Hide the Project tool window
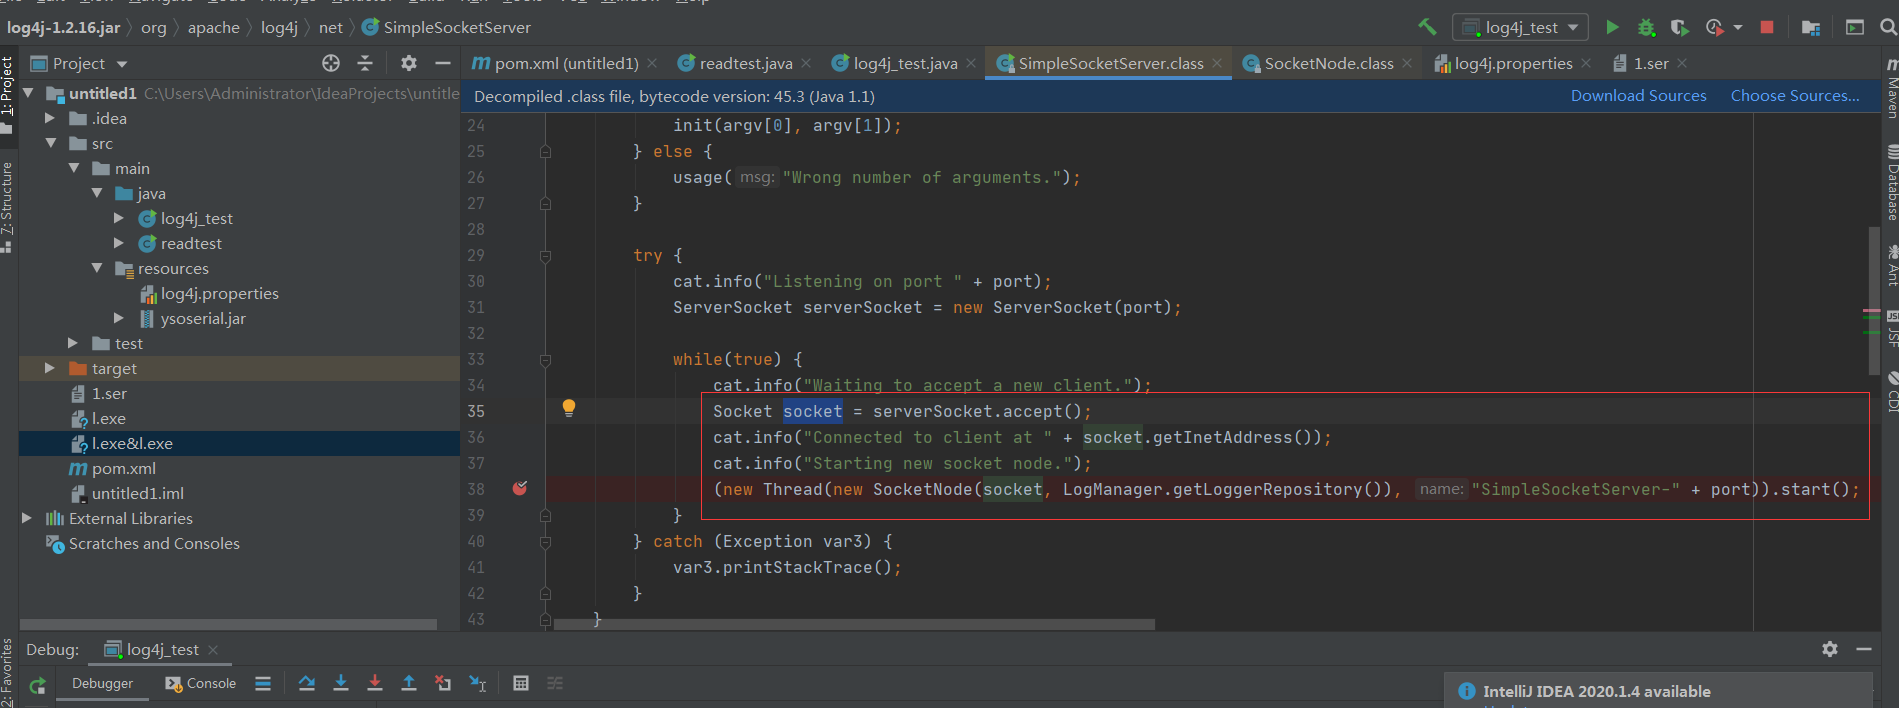This screenshot has height=708, width=1899. (x=443, y=63)
